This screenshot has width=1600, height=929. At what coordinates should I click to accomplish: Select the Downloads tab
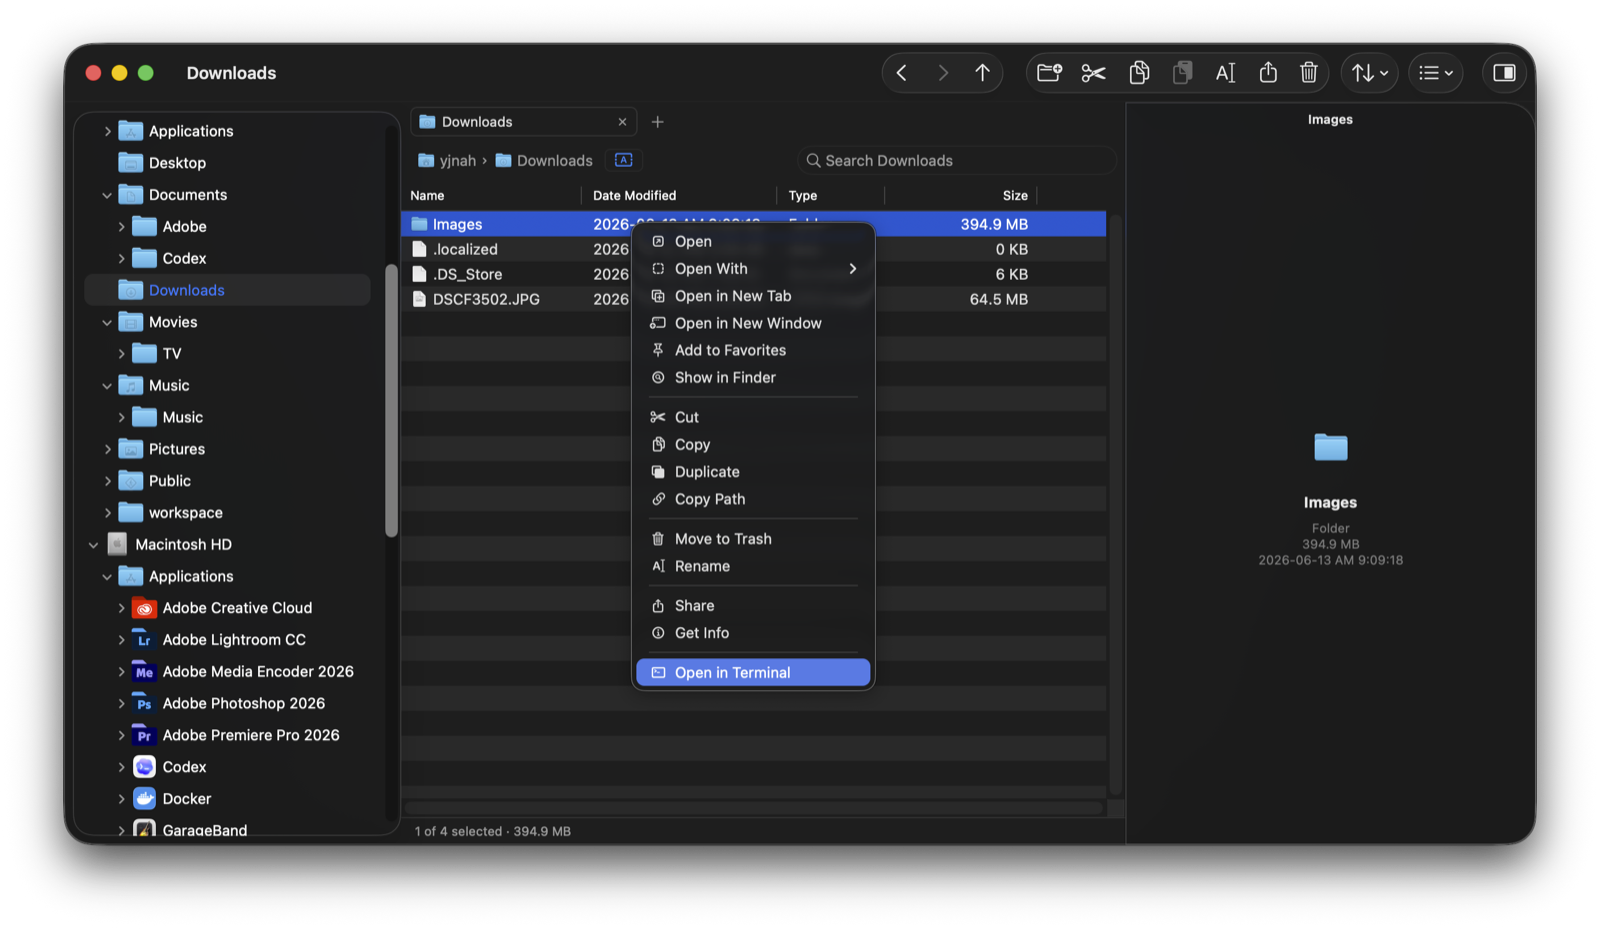pyautogui.click(x=522, y=122)
